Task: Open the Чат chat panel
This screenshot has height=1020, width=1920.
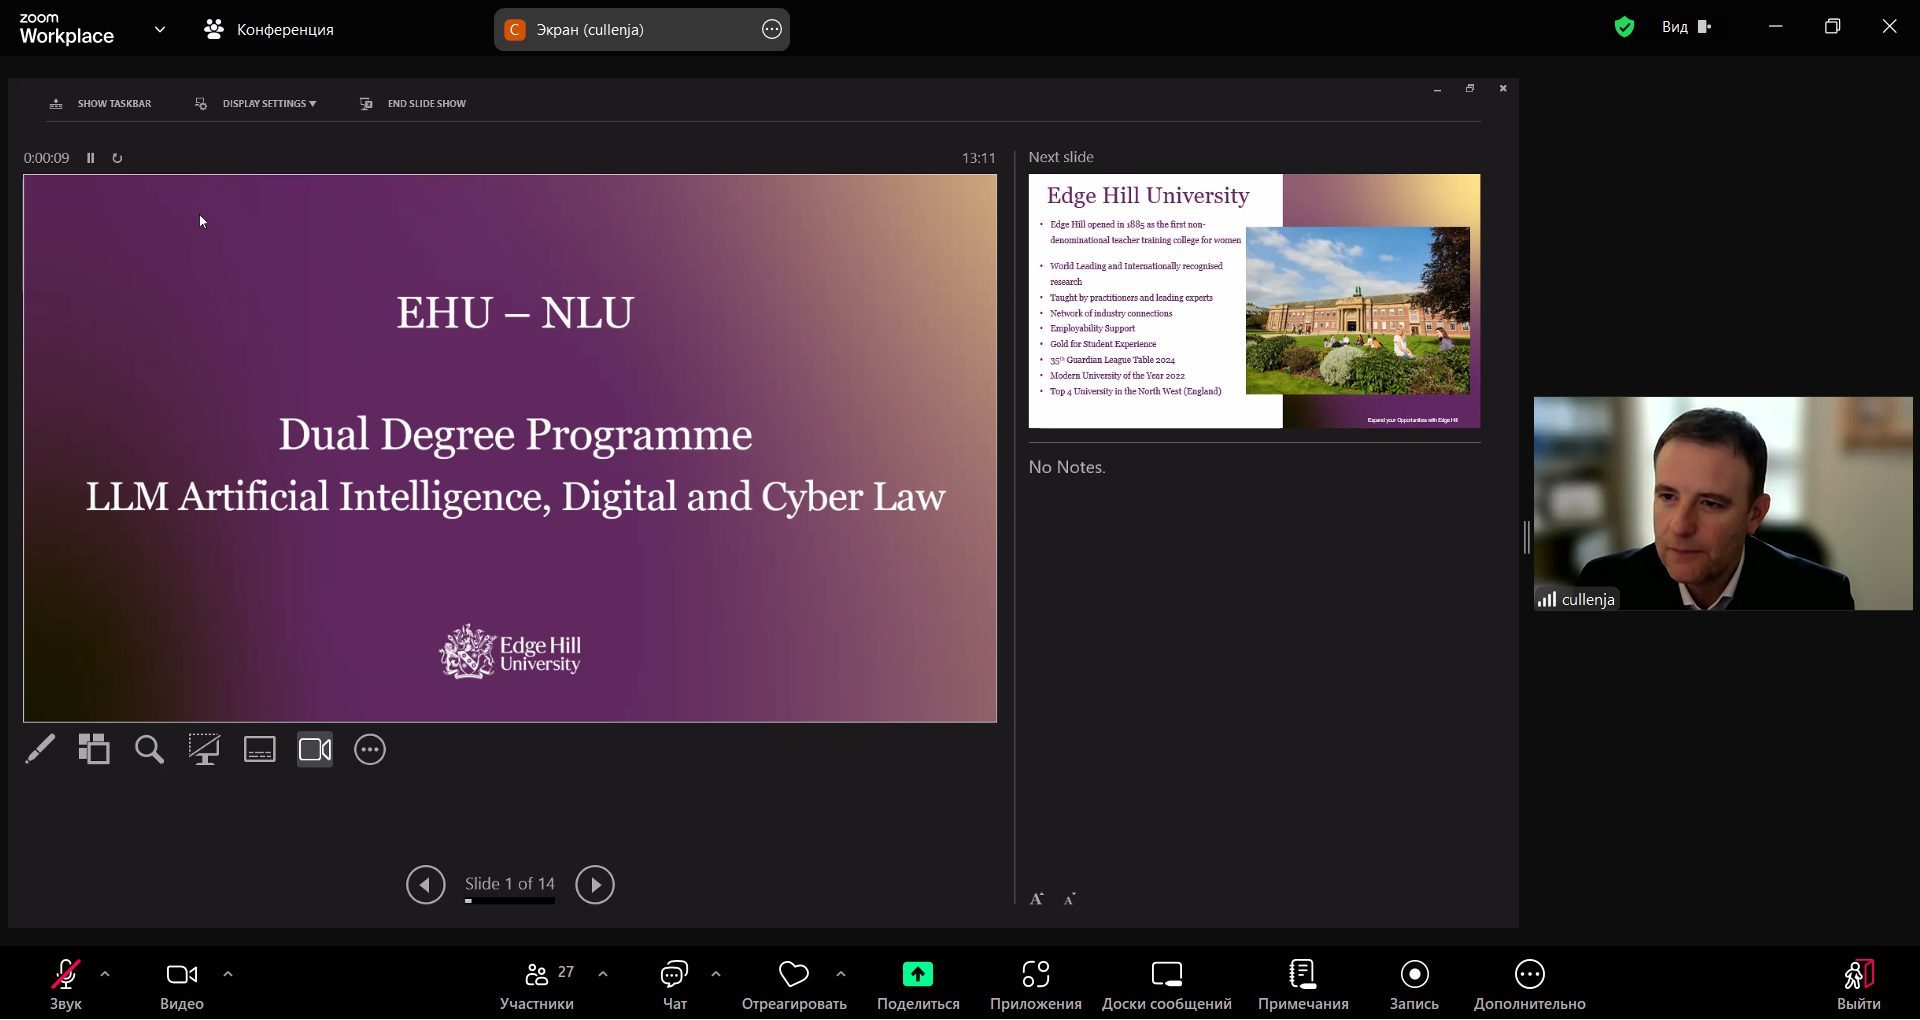Action: click(x=675, y=985)
